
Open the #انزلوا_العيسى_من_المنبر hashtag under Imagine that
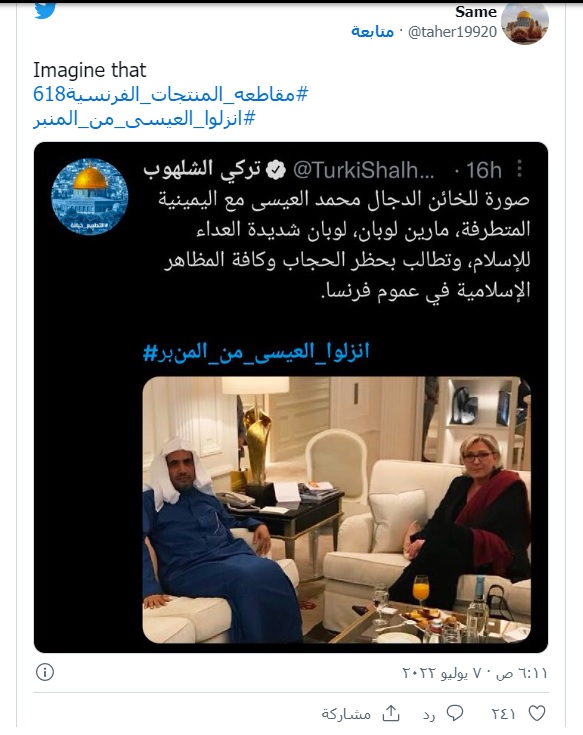tap(144, 119)
